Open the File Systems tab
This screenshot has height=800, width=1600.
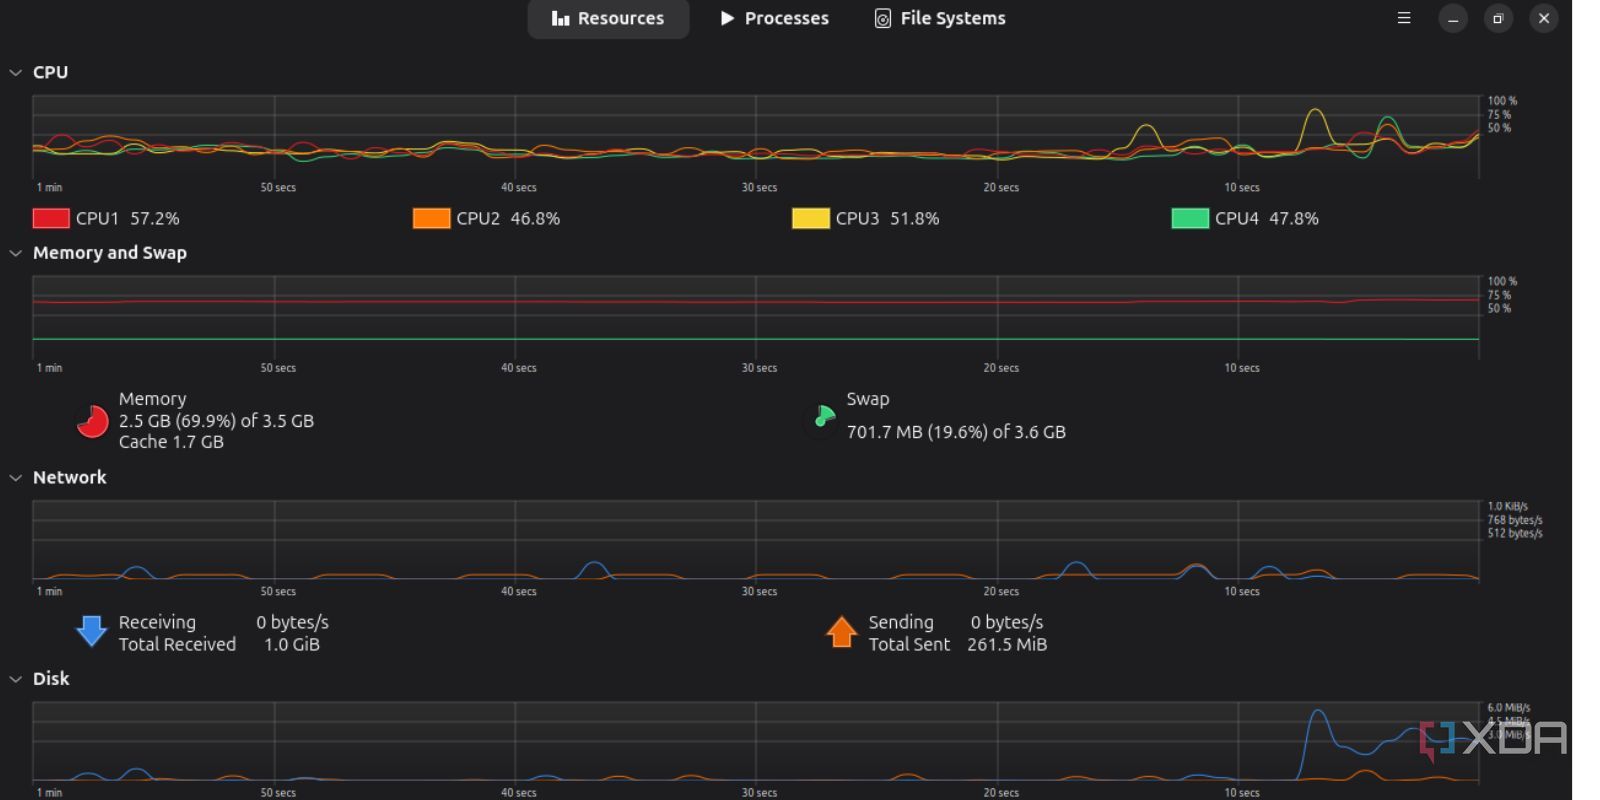point(940,18)
